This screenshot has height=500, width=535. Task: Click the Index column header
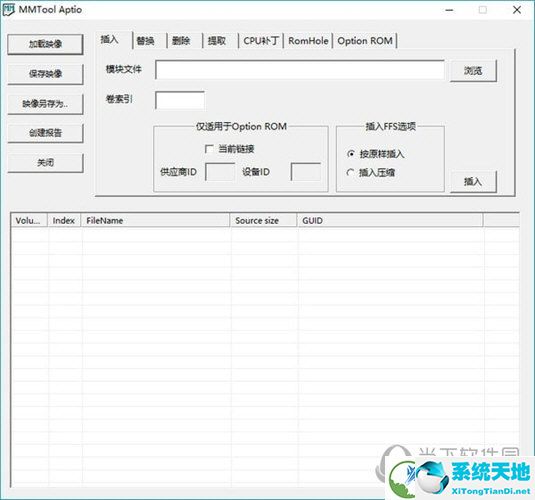click(64, 220)
